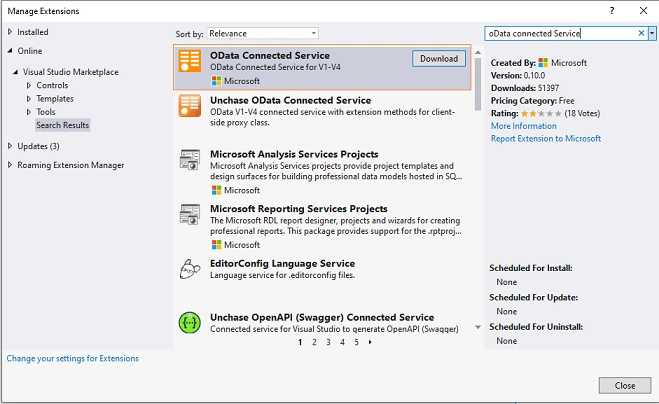Open Change your settings for Extensions link
Screen dimensions: 659x404
click(x=72, y=359)
